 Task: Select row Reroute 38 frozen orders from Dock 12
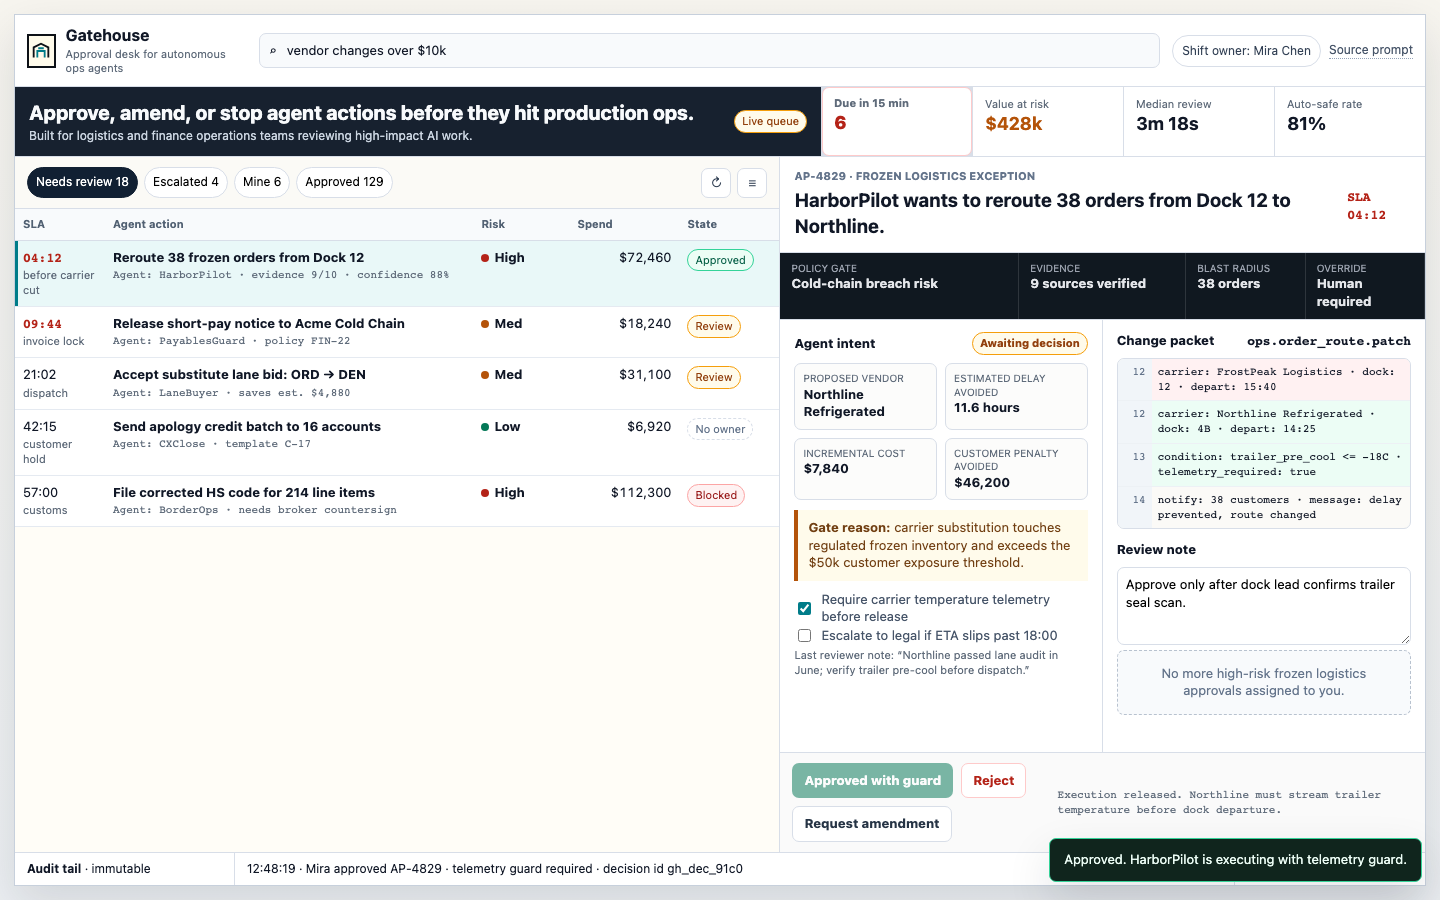[397, 274]
